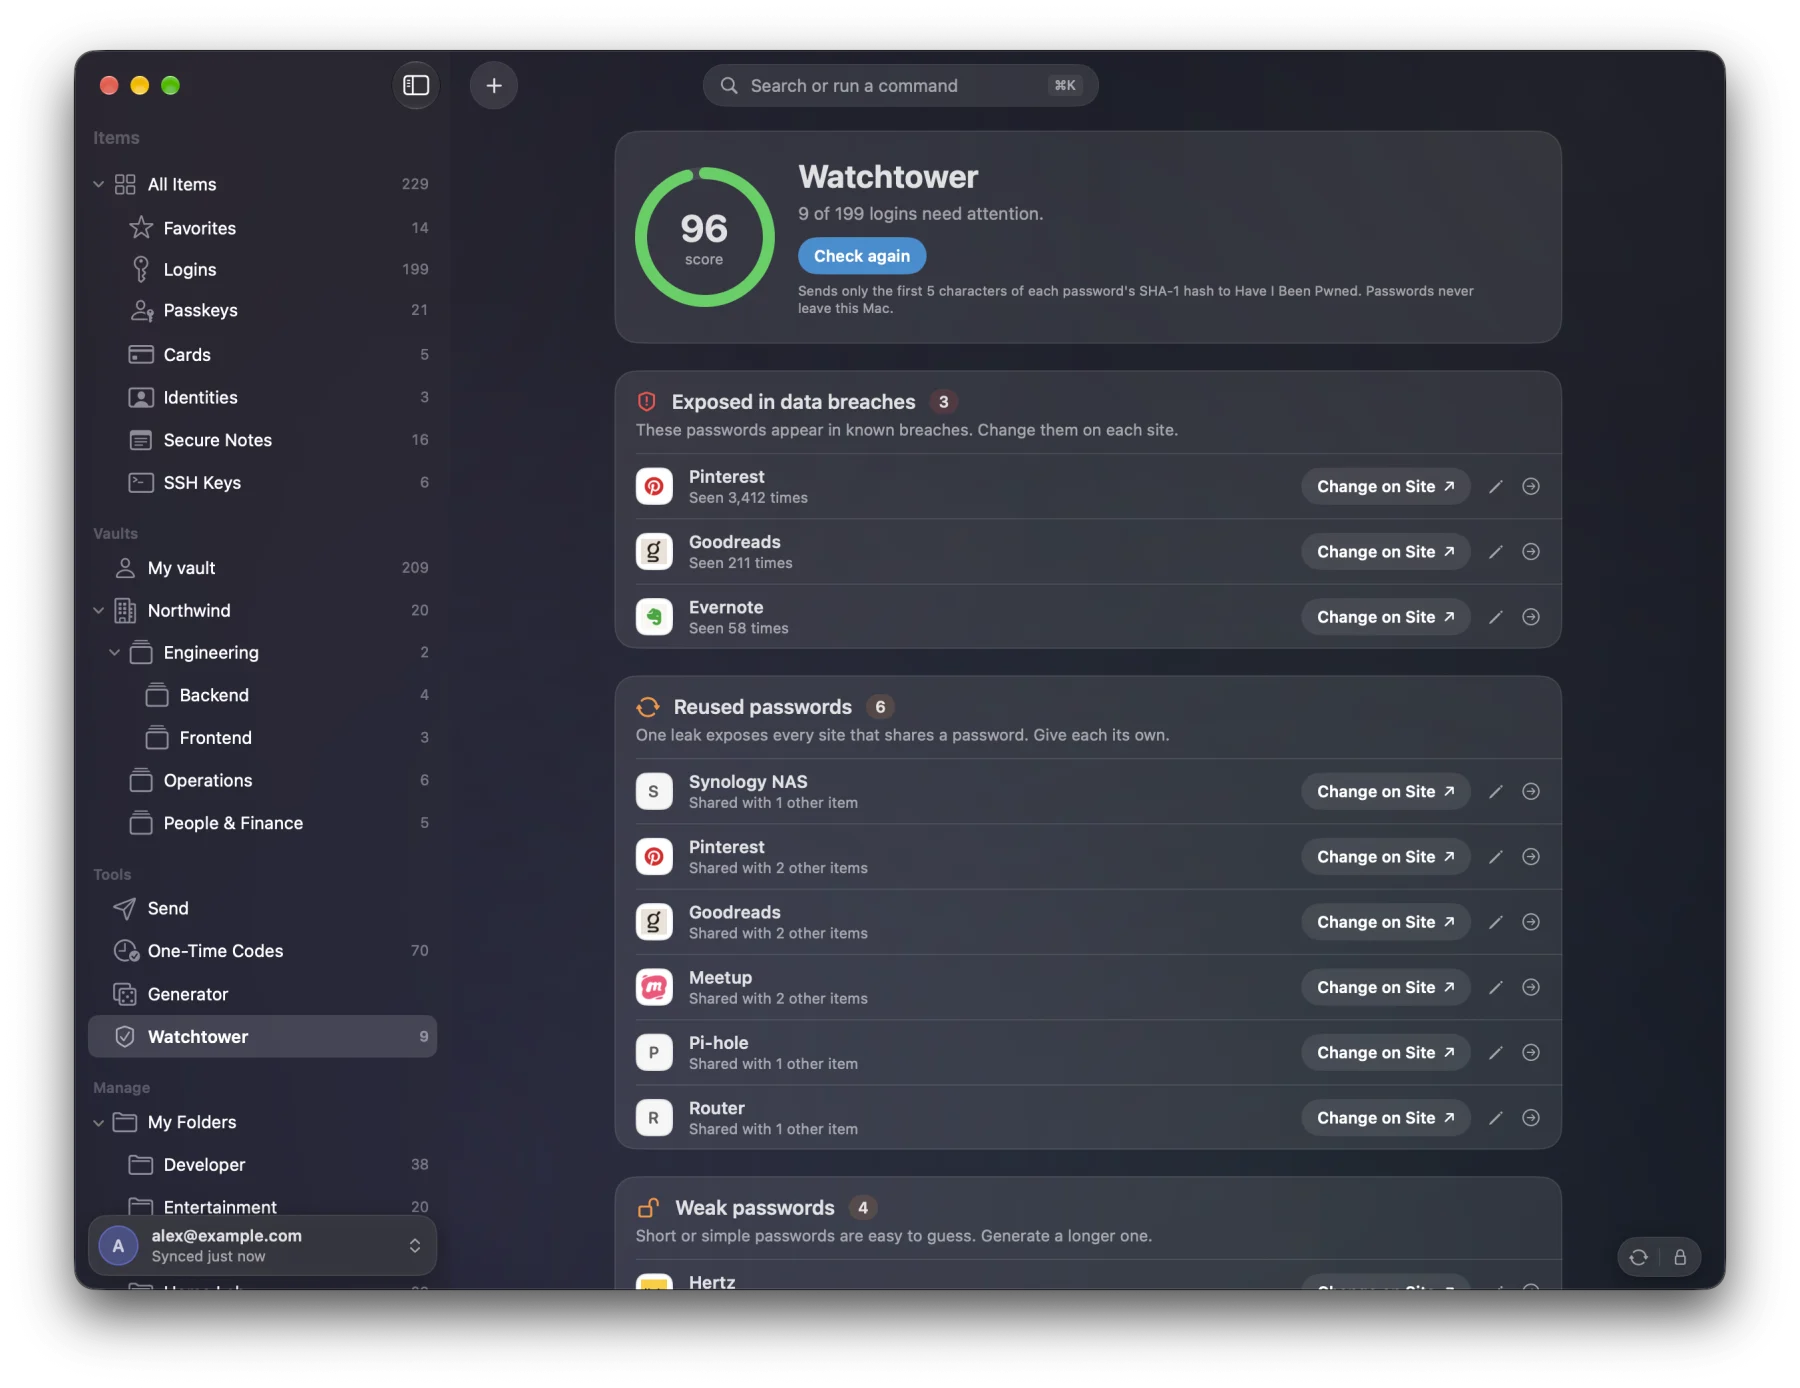The width and height of the screenshot is (1800, 1388).
Task: Open the Passkeys category
Action: tap(263, 310)
